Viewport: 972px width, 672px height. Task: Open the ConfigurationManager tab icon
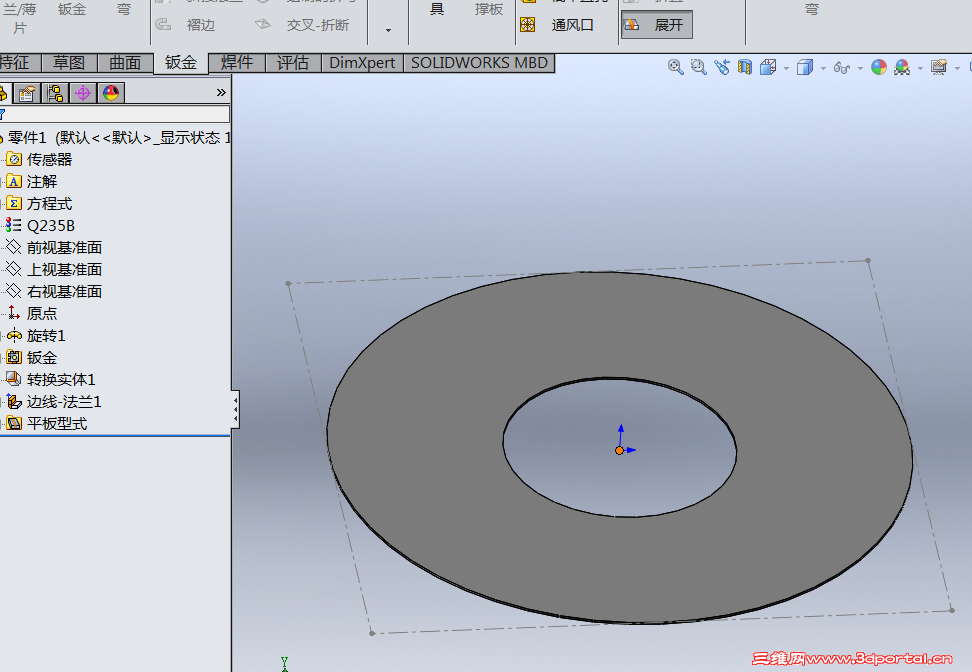55,93
